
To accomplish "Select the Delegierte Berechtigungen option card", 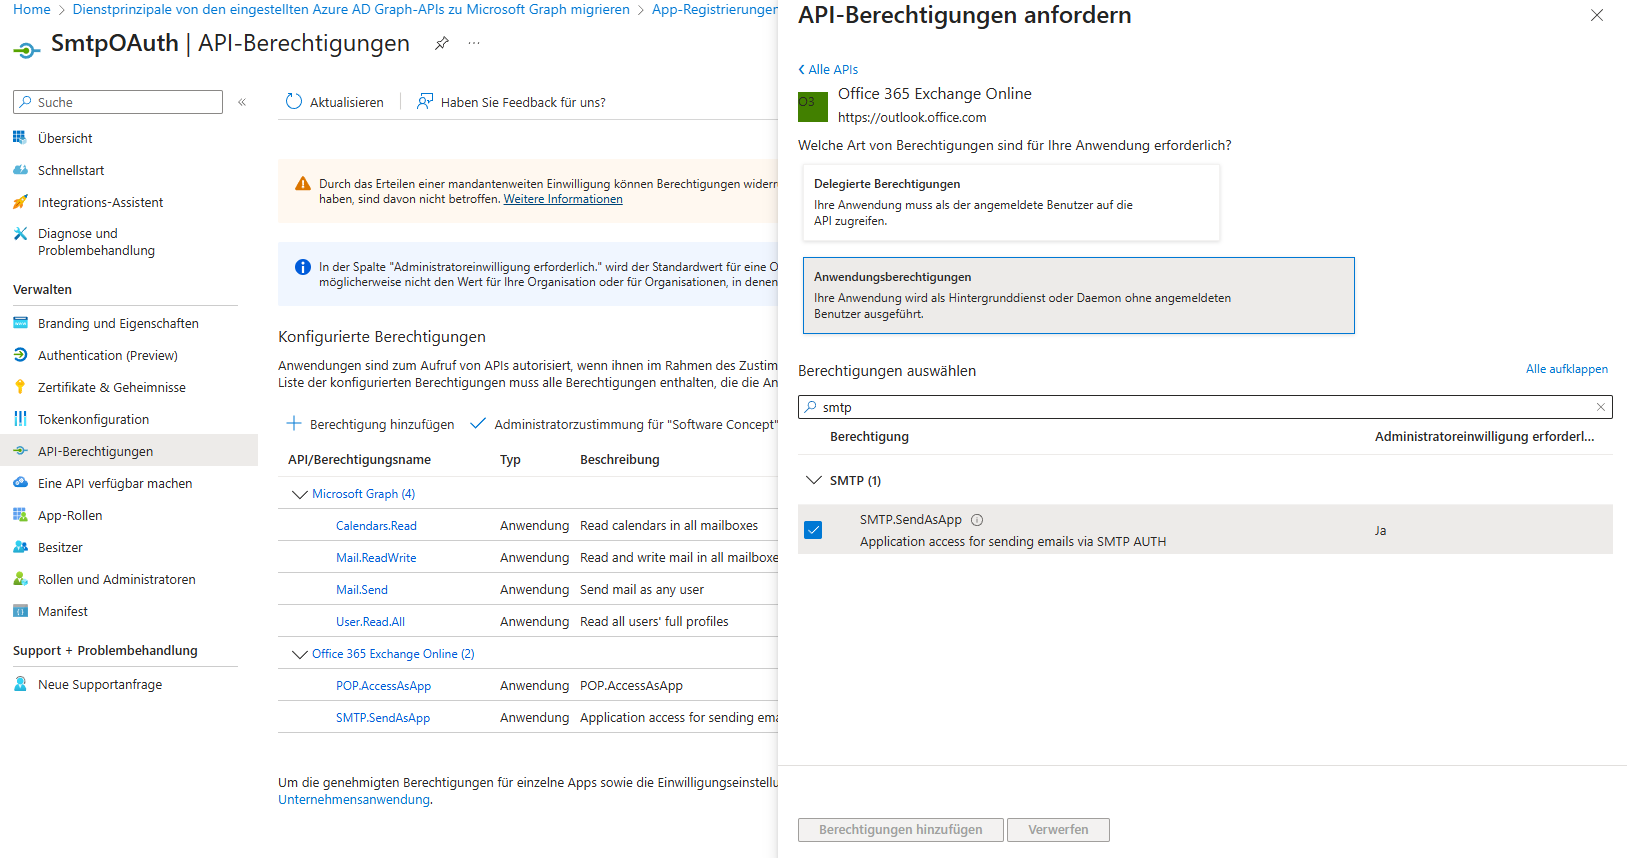I will 1010,202.
